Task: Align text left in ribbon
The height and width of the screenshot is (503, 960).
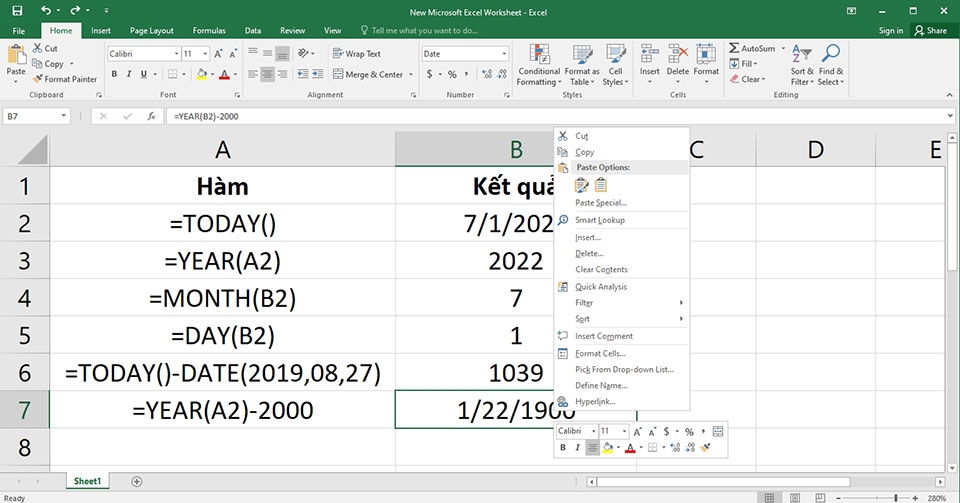Action: (x=253, y=74)
